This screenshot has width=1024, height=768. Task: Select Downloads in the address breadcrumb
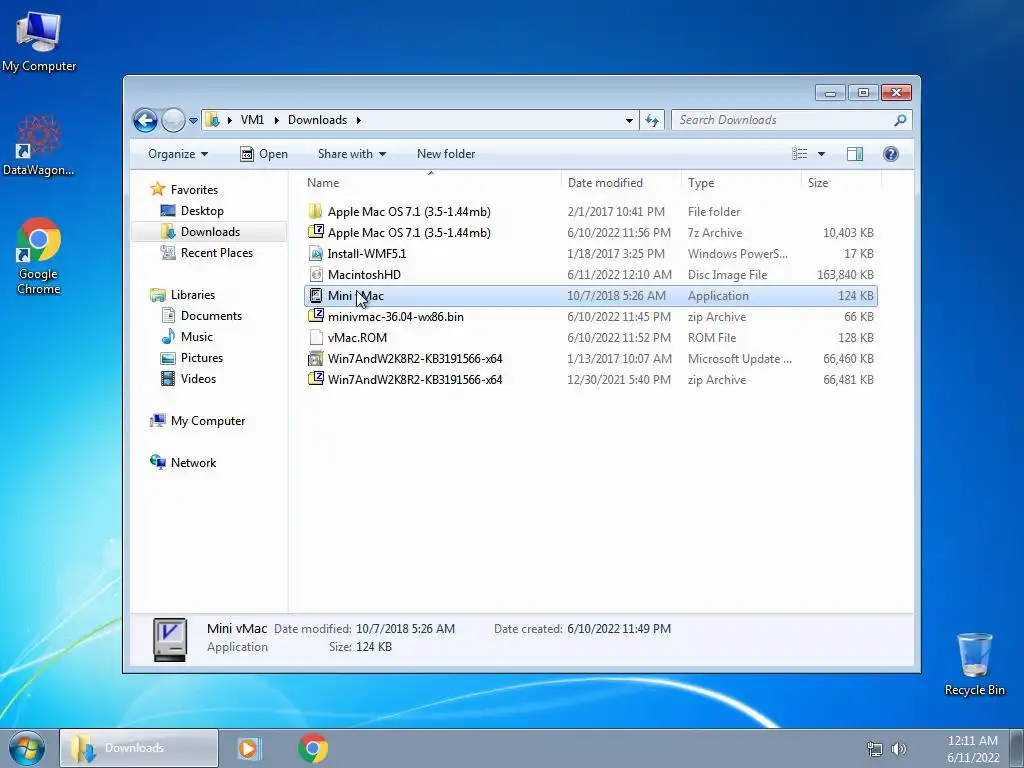pos(317,120)
